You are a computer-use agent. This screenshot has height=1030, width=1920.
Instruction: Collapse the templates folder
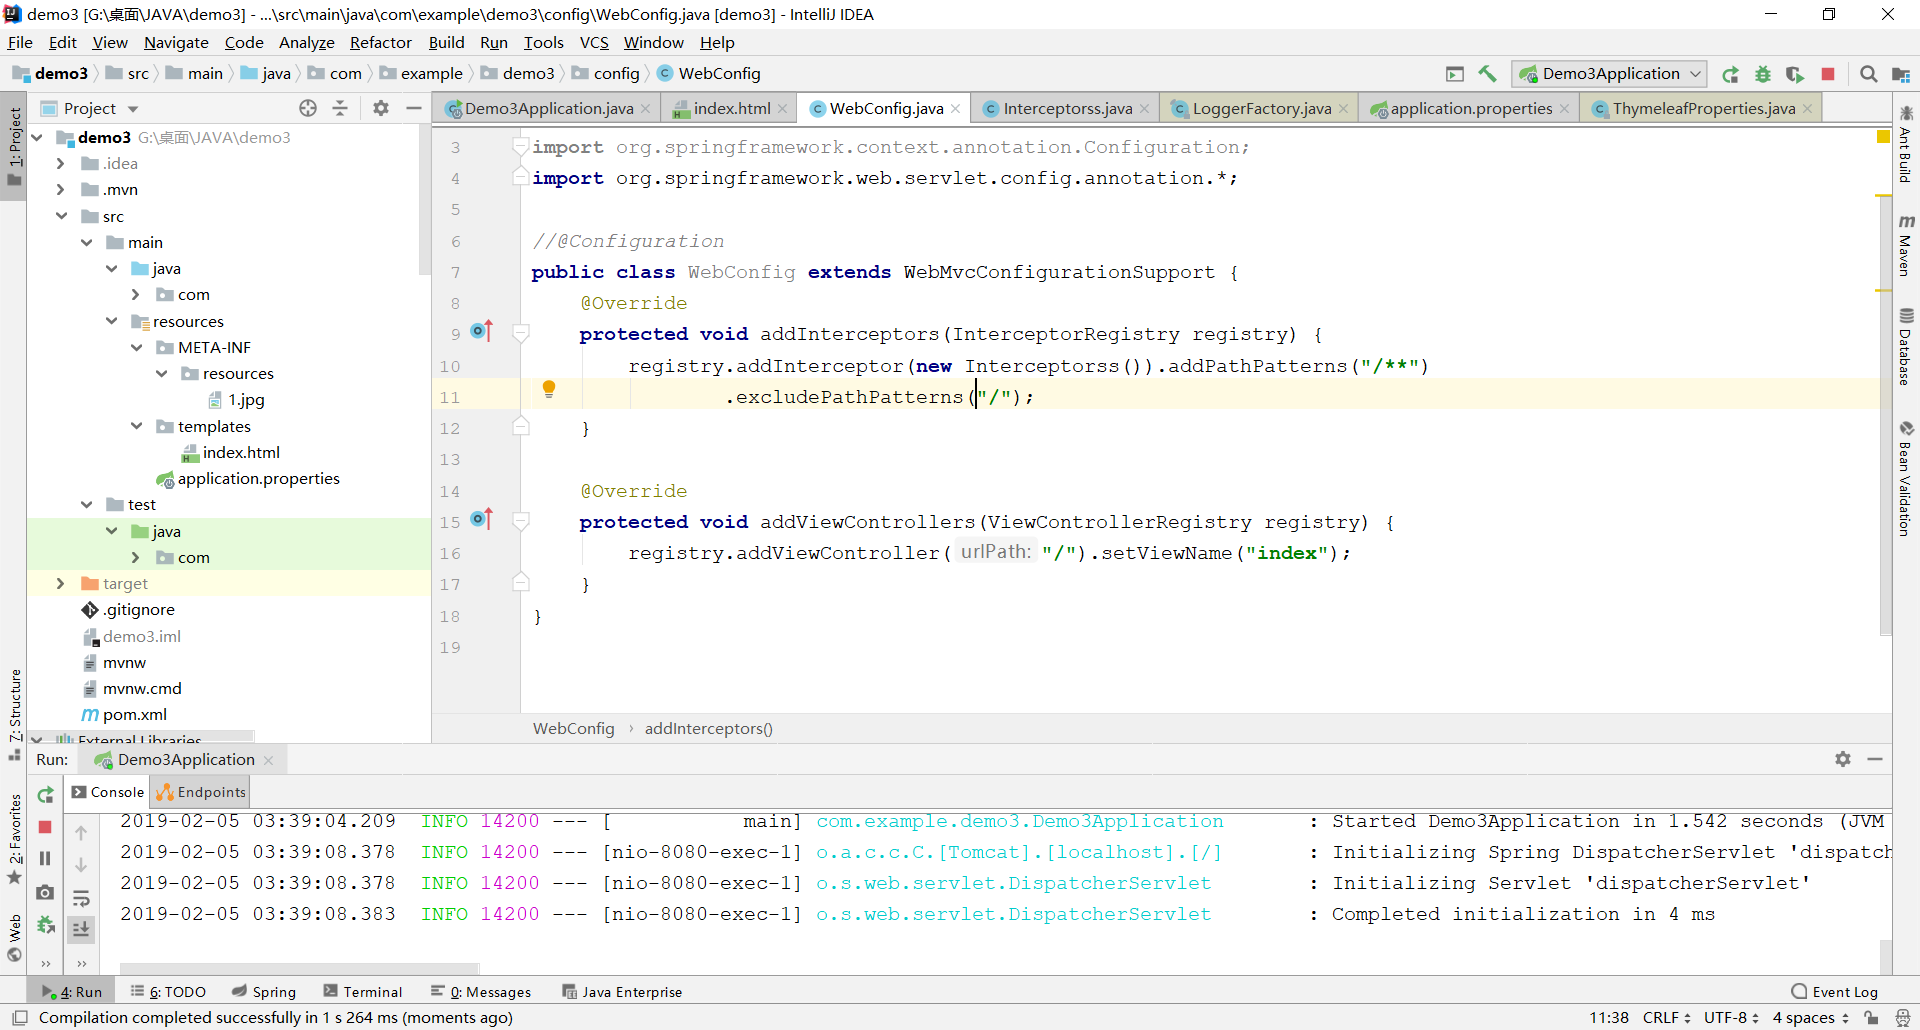click(137, 427)
